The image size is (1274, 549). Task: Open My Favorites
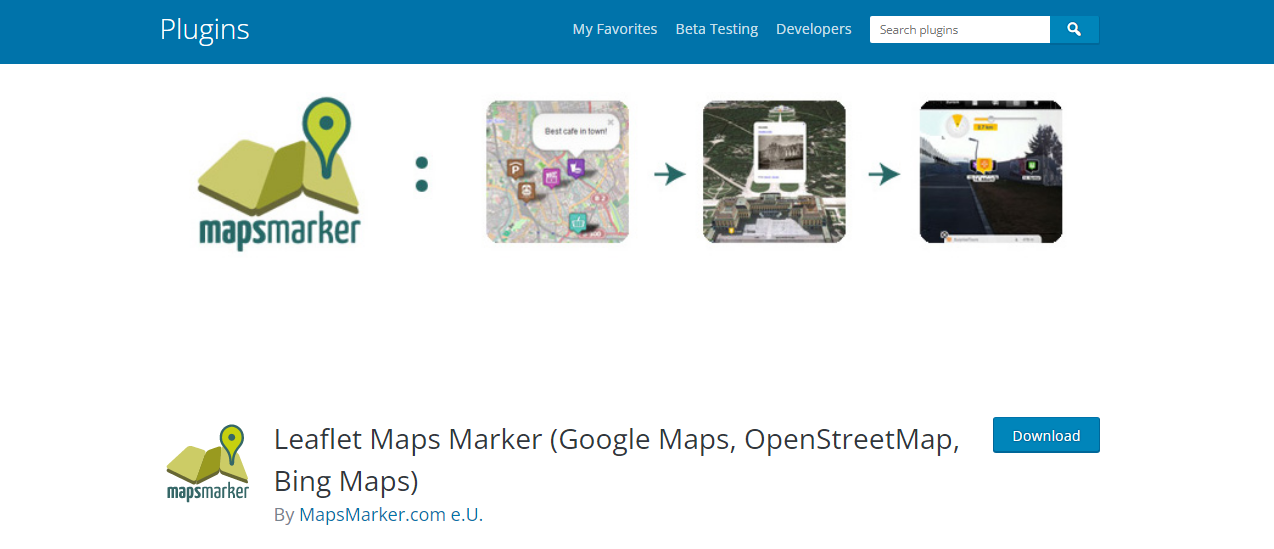(x=615, y=29)
